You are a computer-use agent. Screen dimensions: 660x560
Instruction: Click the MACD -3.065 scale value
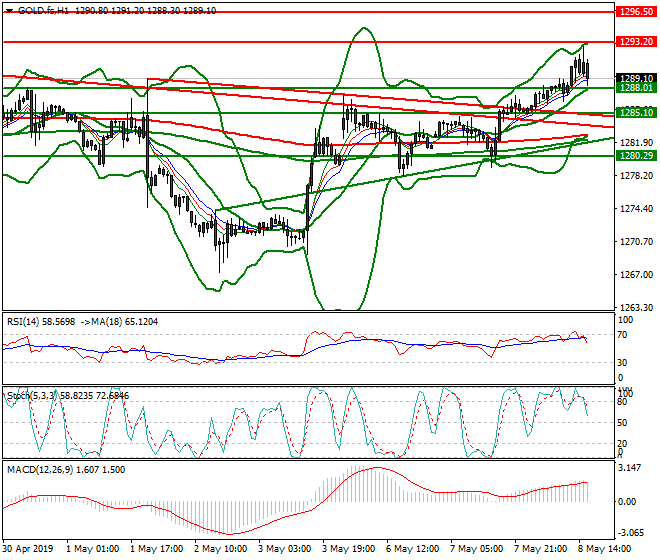(631, 533)
